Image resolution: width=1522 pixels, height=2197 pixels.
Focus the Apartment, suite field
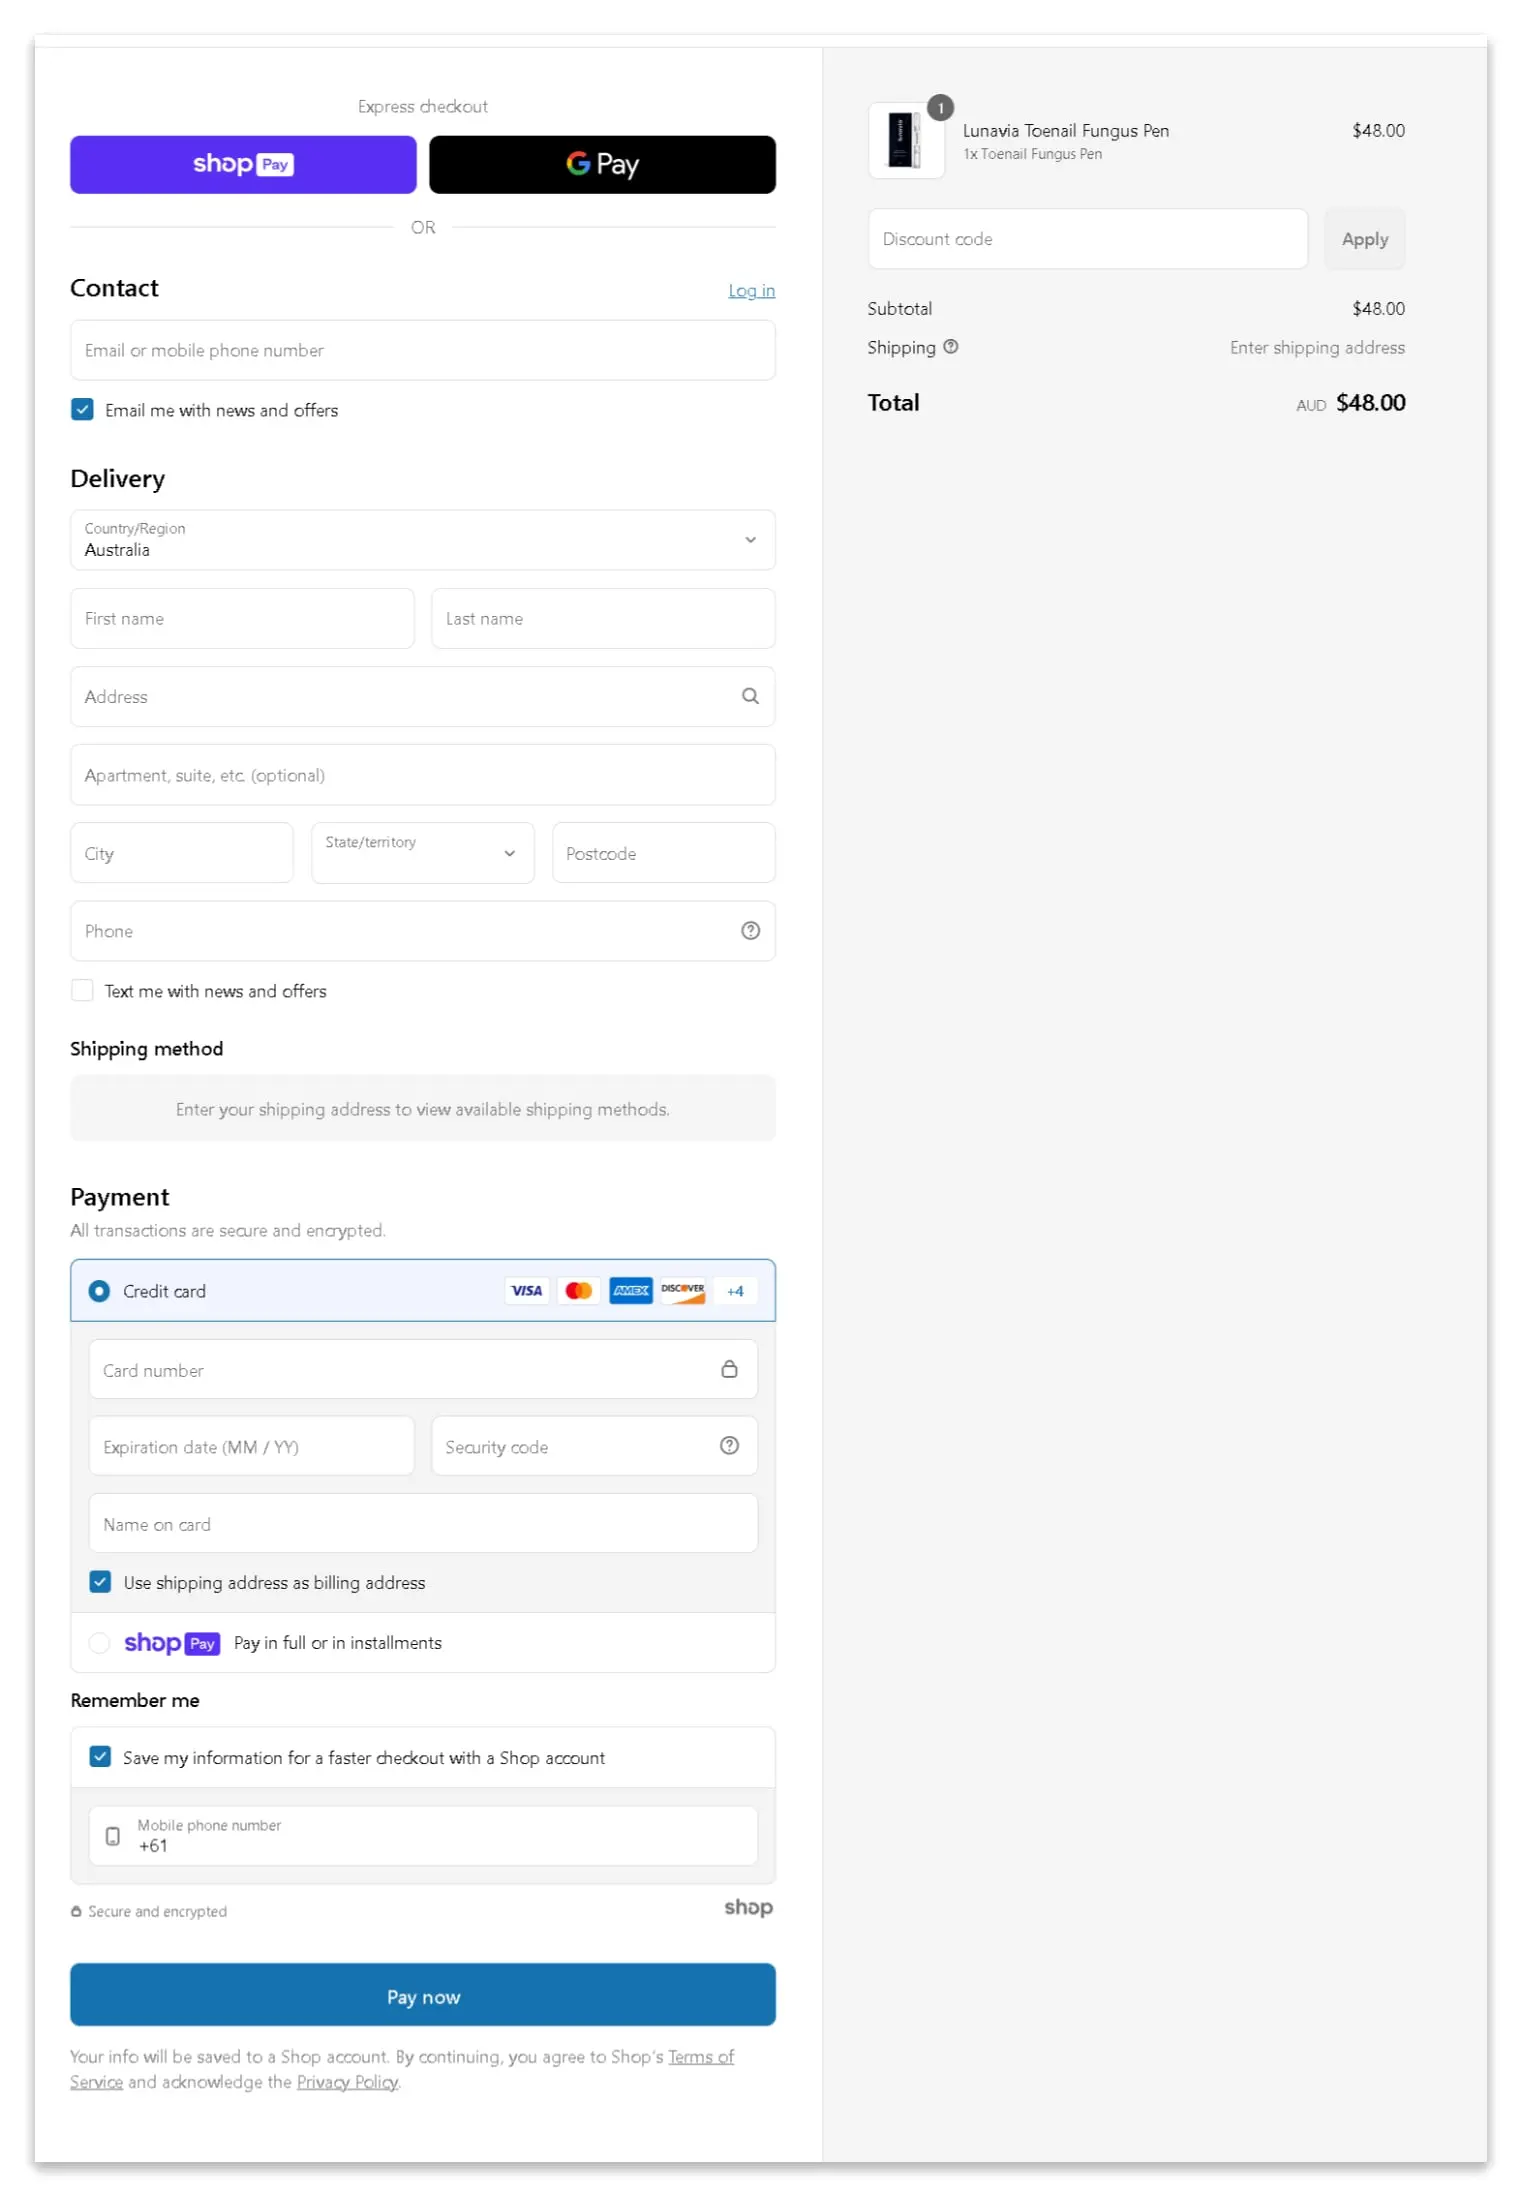pos(423,775)
